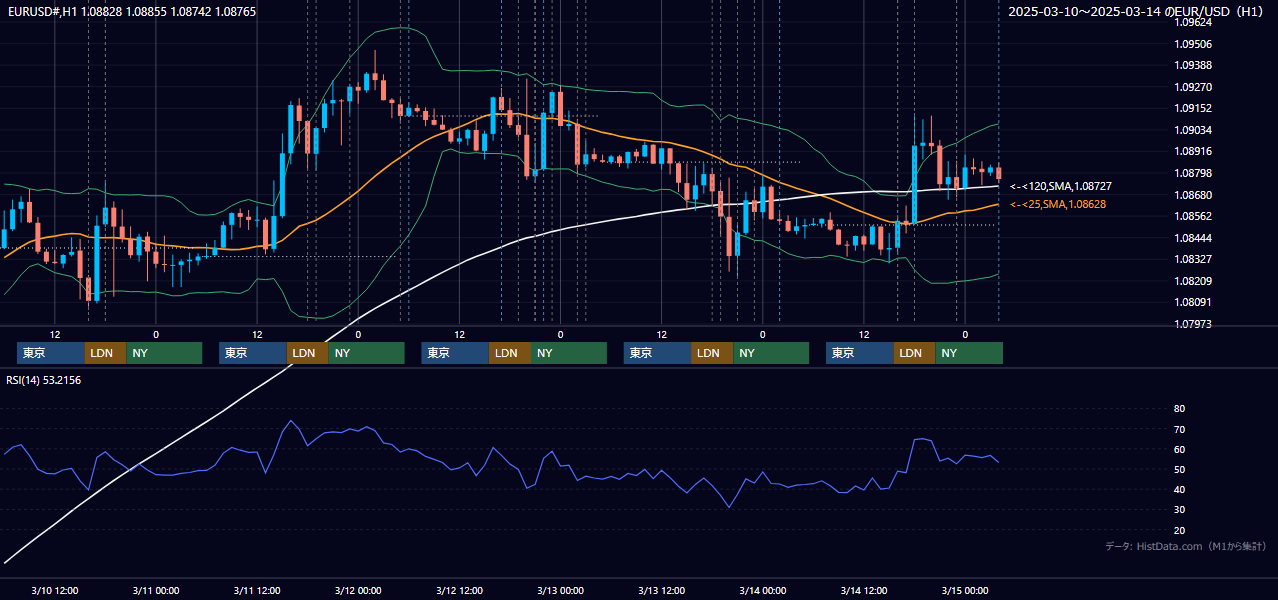Click the rightmost 東京 session box
Image resolution: width=1278 pixels, height=600 pixels.
coord(860,353)
